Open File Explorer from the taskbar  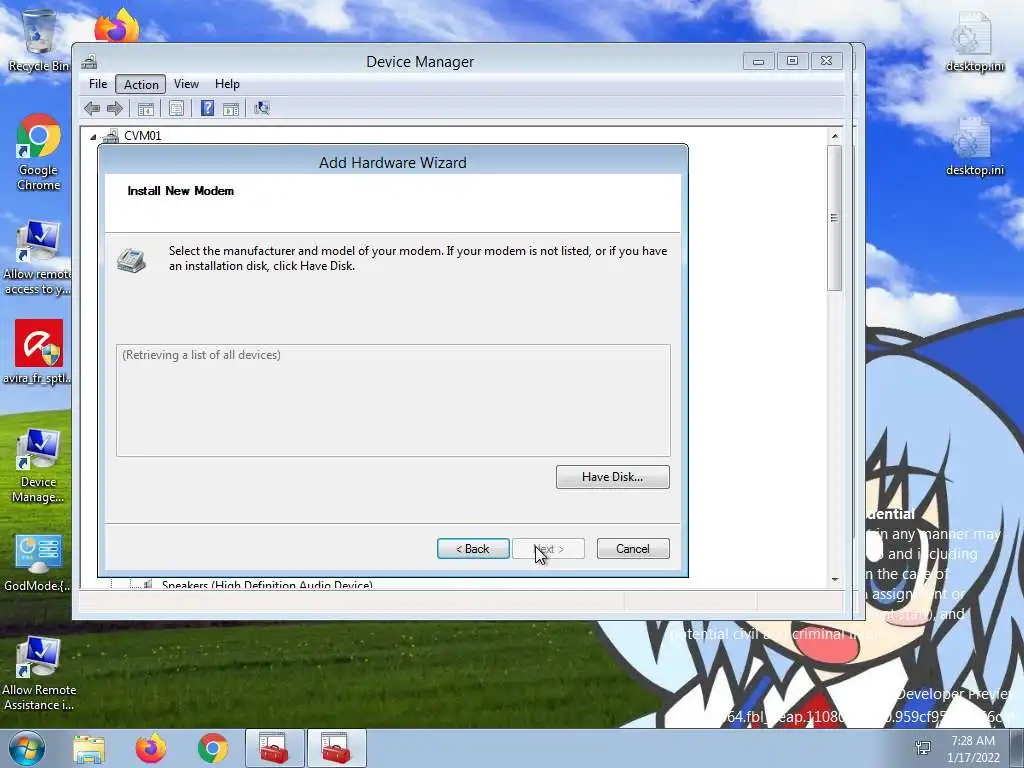tap(89, 748)
